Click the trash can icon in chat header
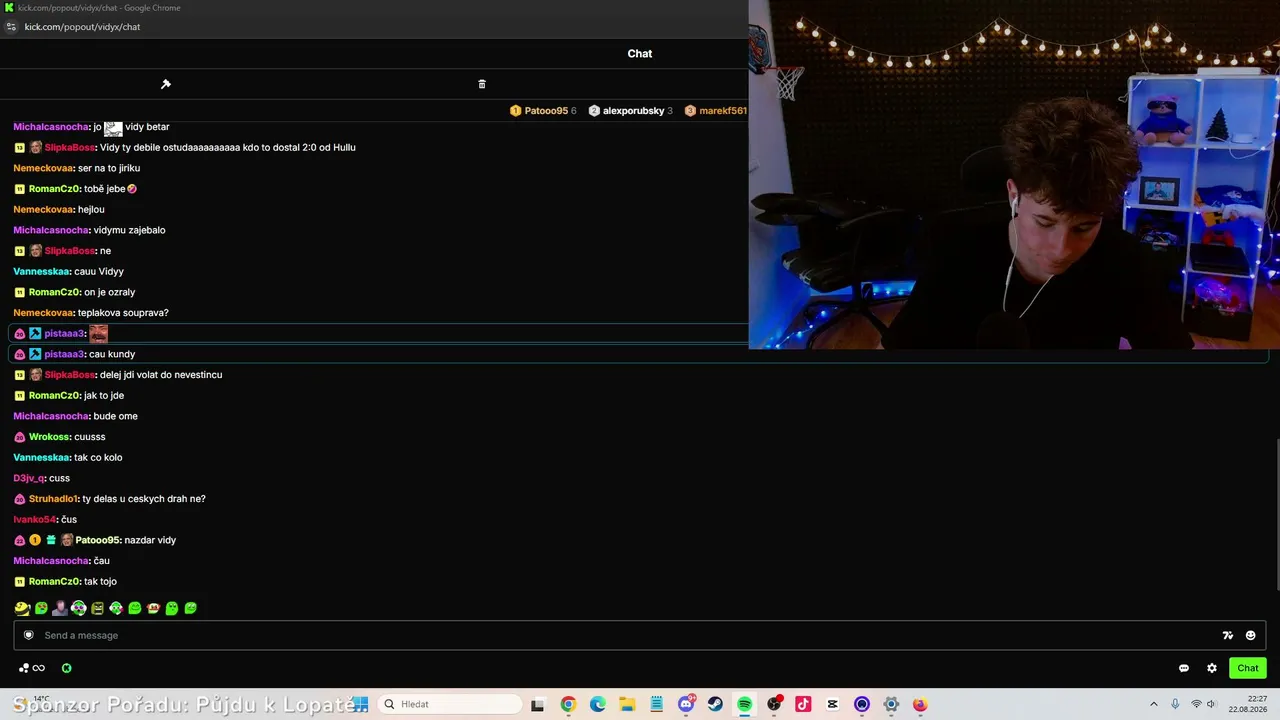Image resolution: width=1280 pixels, height=720 pixels. [x=482, y=84]
